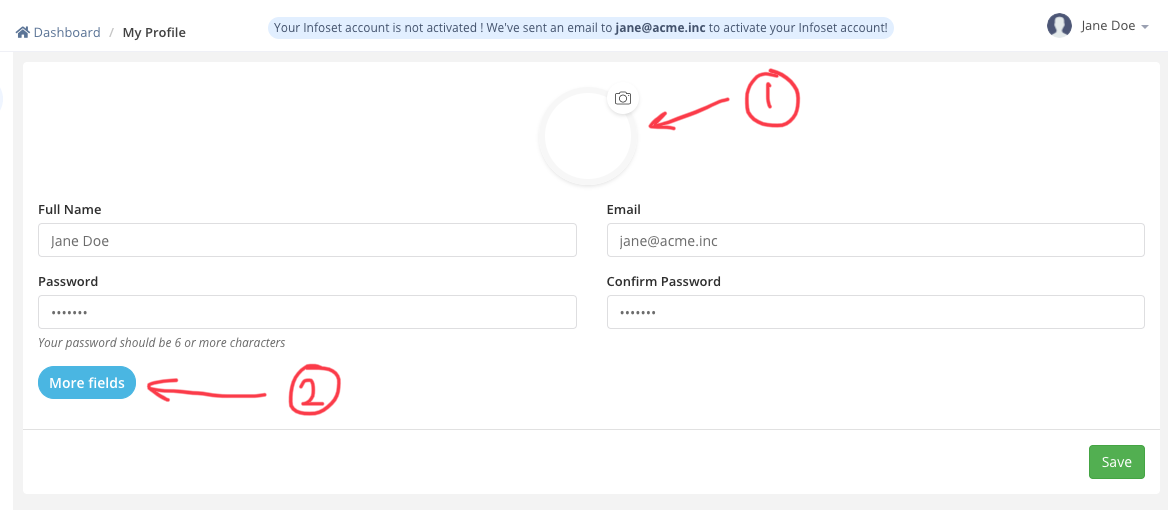1168x510 pixels.
Task: Expand the caret next to Jane Doe
Action: pyautogui.click(x=1144, y=28)
